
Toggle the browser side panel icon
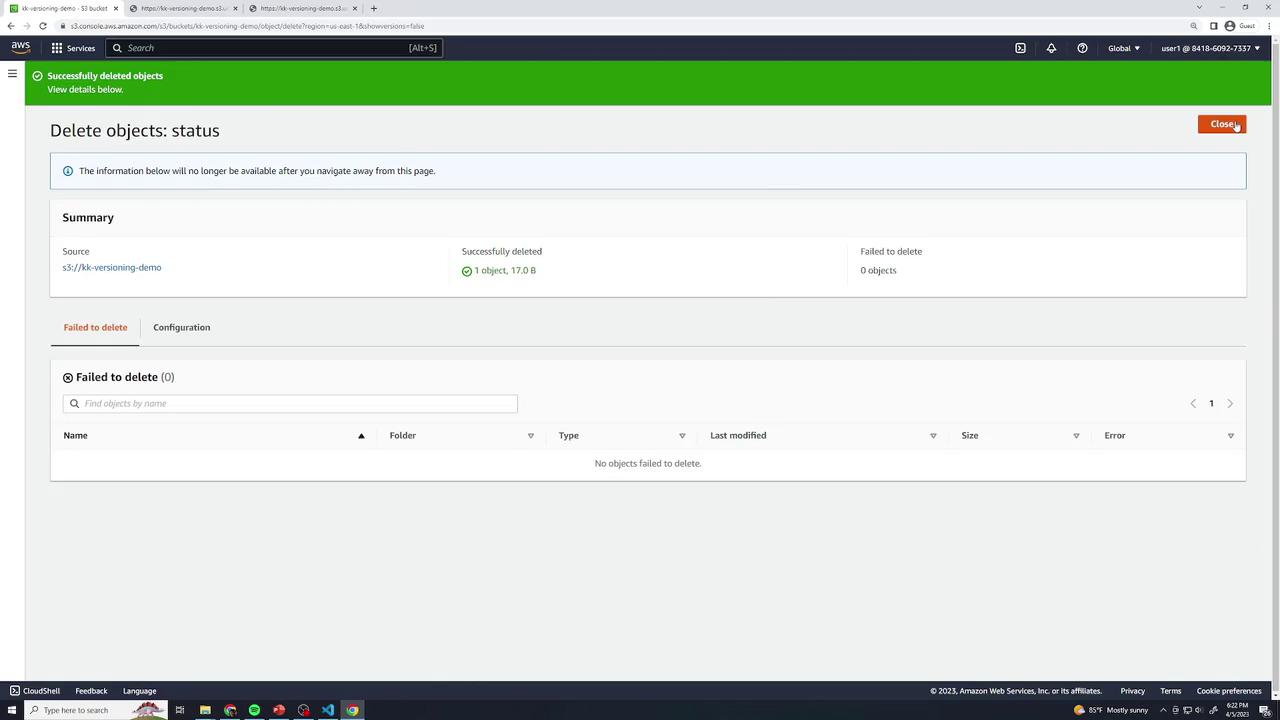(1214, 26)
